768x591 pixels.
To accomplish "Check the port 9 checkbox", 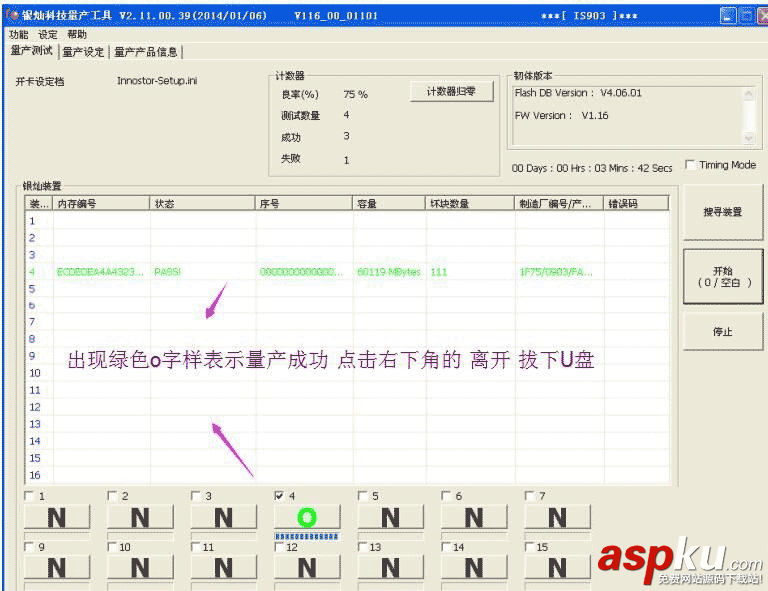I will pyautogui.click(x=29, y=547).
